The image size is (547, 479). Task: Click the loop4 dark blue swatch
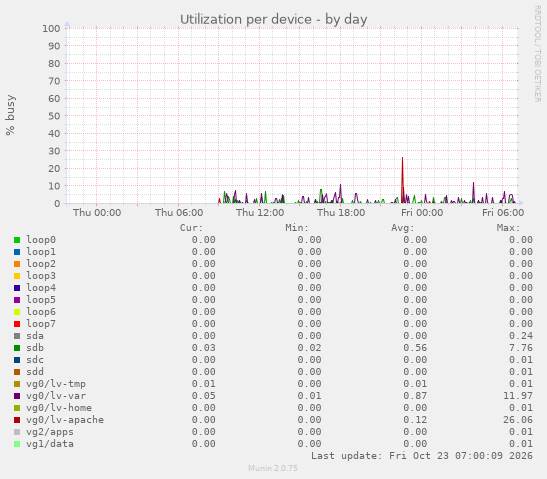coord(17,288)
